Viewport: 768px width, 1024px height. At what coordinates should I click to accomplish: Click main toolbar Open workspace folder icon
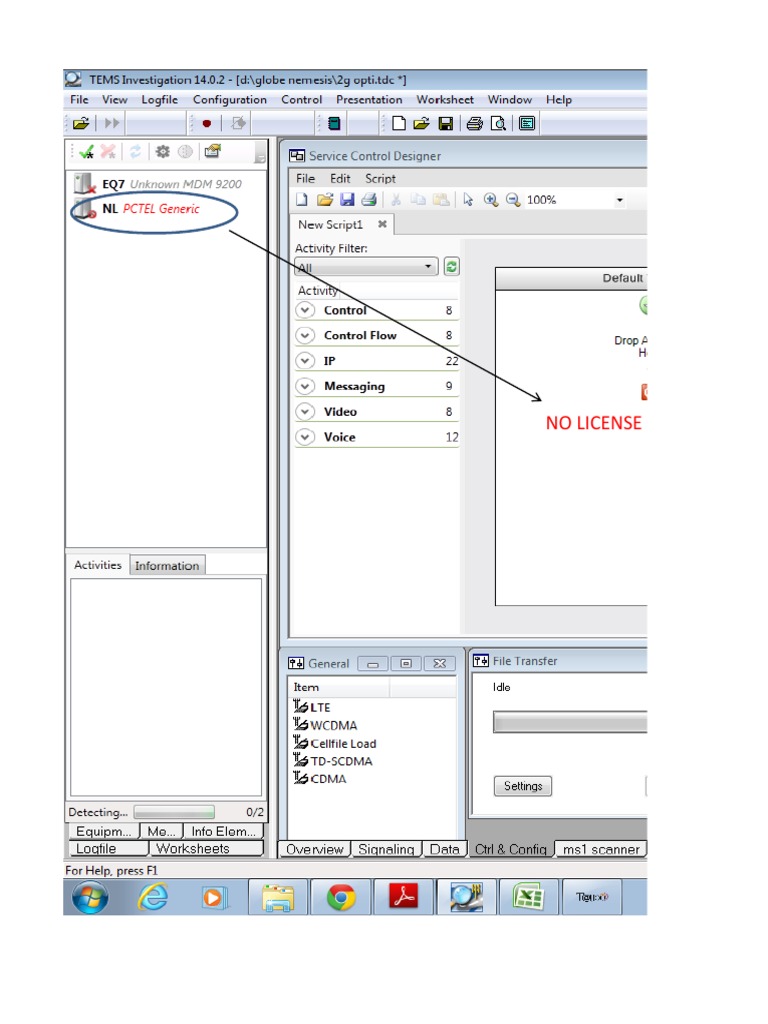pos(421,123)
